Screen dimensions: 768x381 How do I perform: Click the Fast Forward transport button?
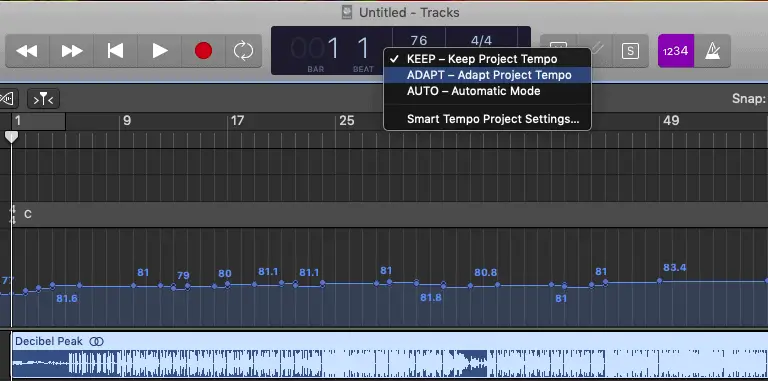[x=72, y=51]
